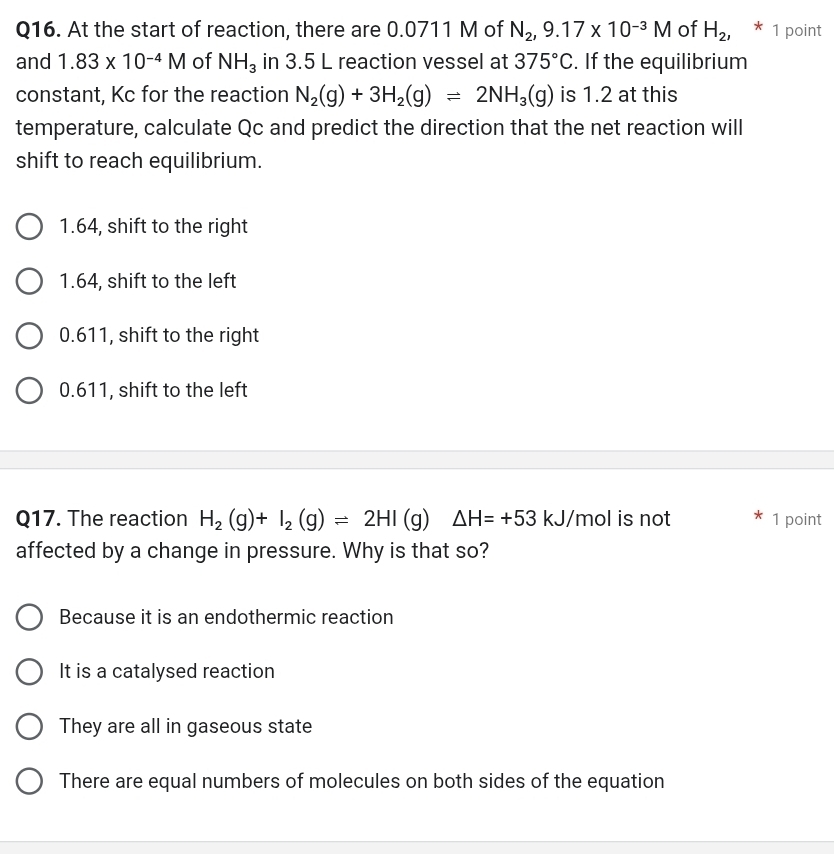The image size is (834, 854).
Task: Click the "1 point" label beside Q16
Action: click(796, 31)
